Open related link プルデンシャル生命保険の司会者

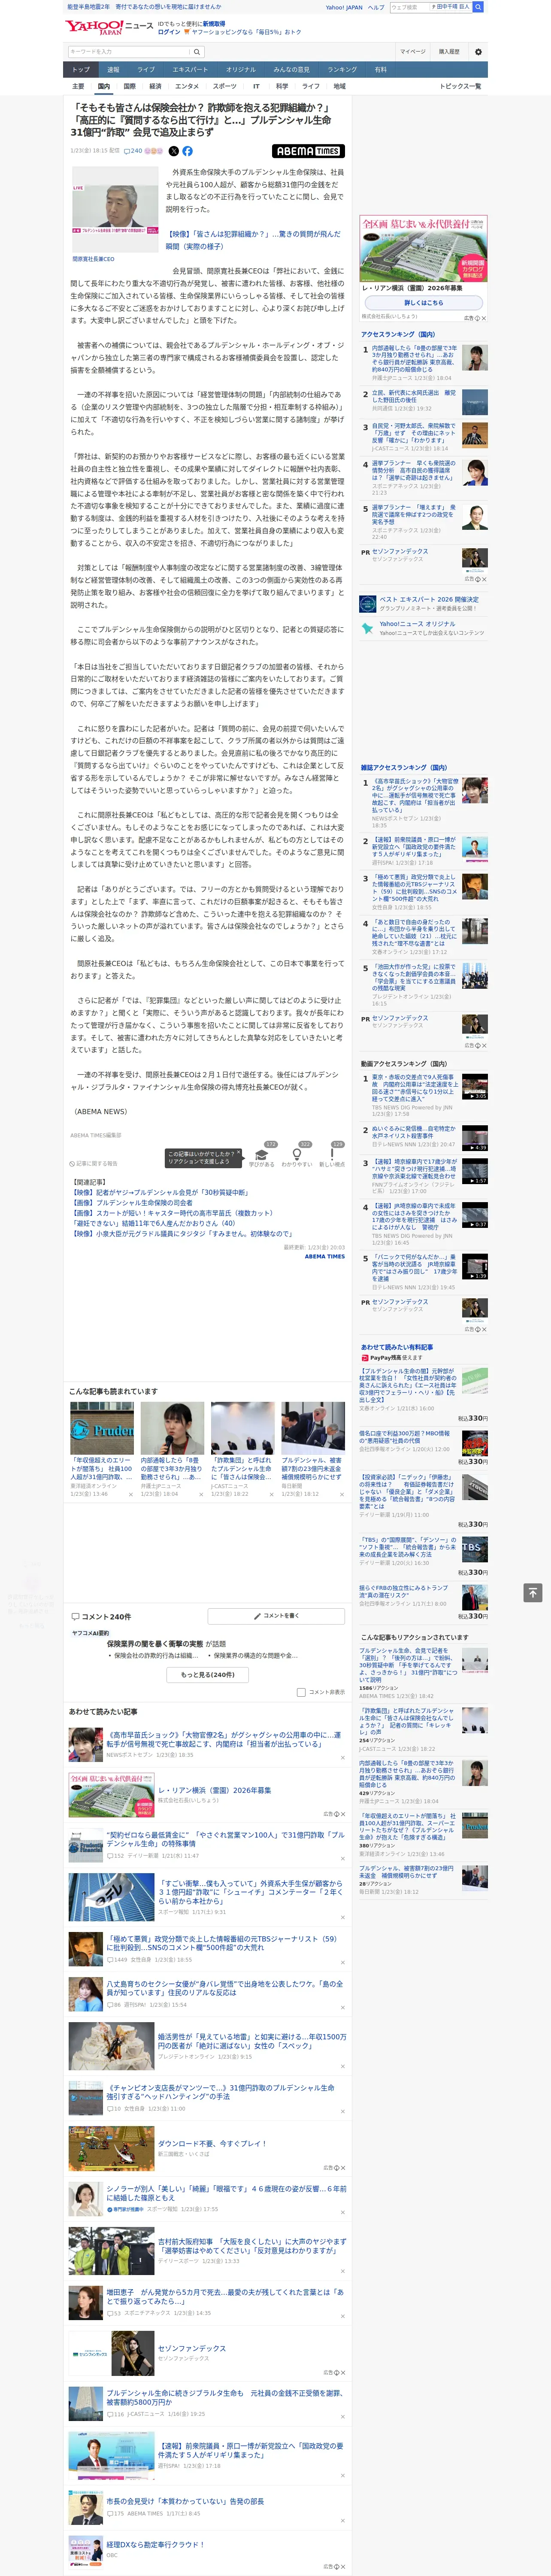click(132, 1202)
